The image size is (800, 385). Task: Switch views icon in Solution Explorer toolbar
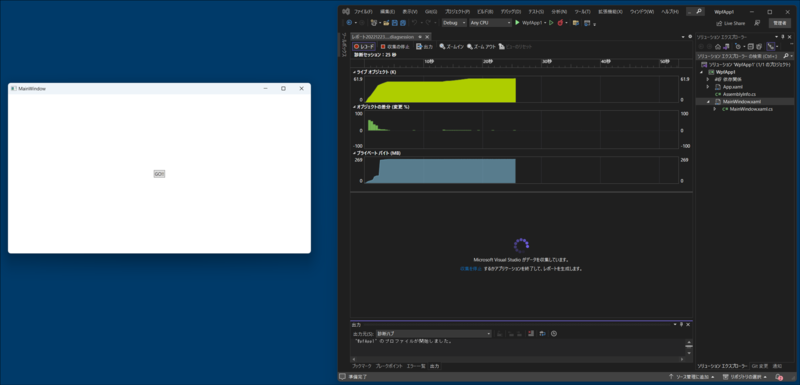tap(726, 46)
